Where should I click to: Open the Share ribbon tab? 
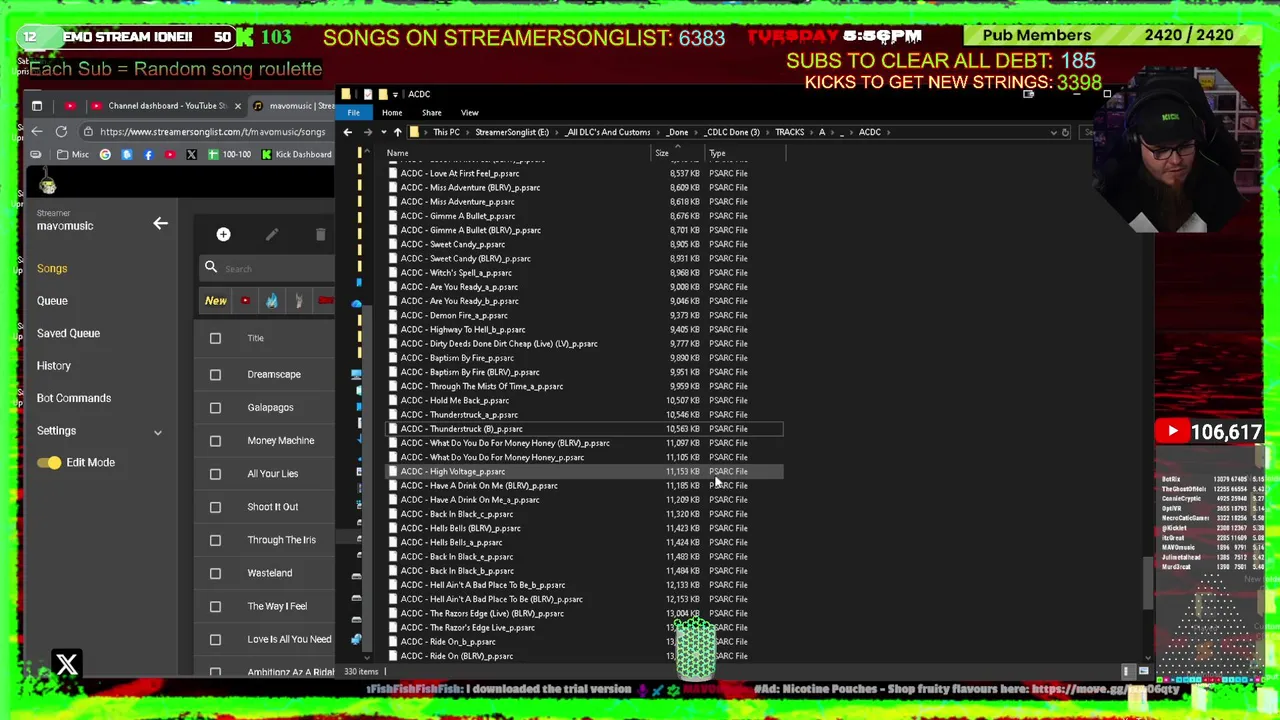[432, 112]
